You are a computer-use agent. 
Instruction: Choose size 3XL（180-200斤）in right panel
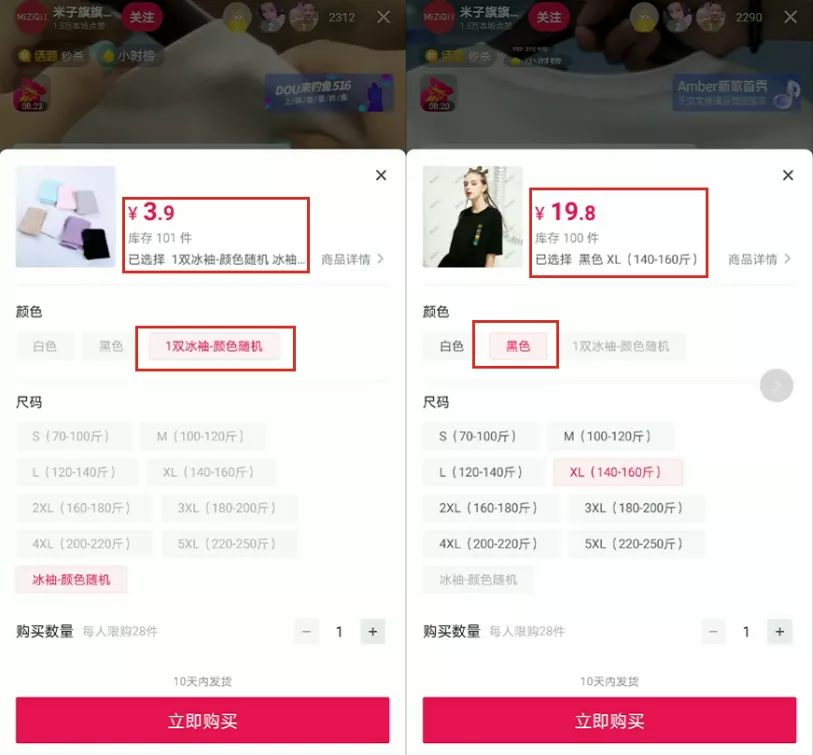pos(636,508)
